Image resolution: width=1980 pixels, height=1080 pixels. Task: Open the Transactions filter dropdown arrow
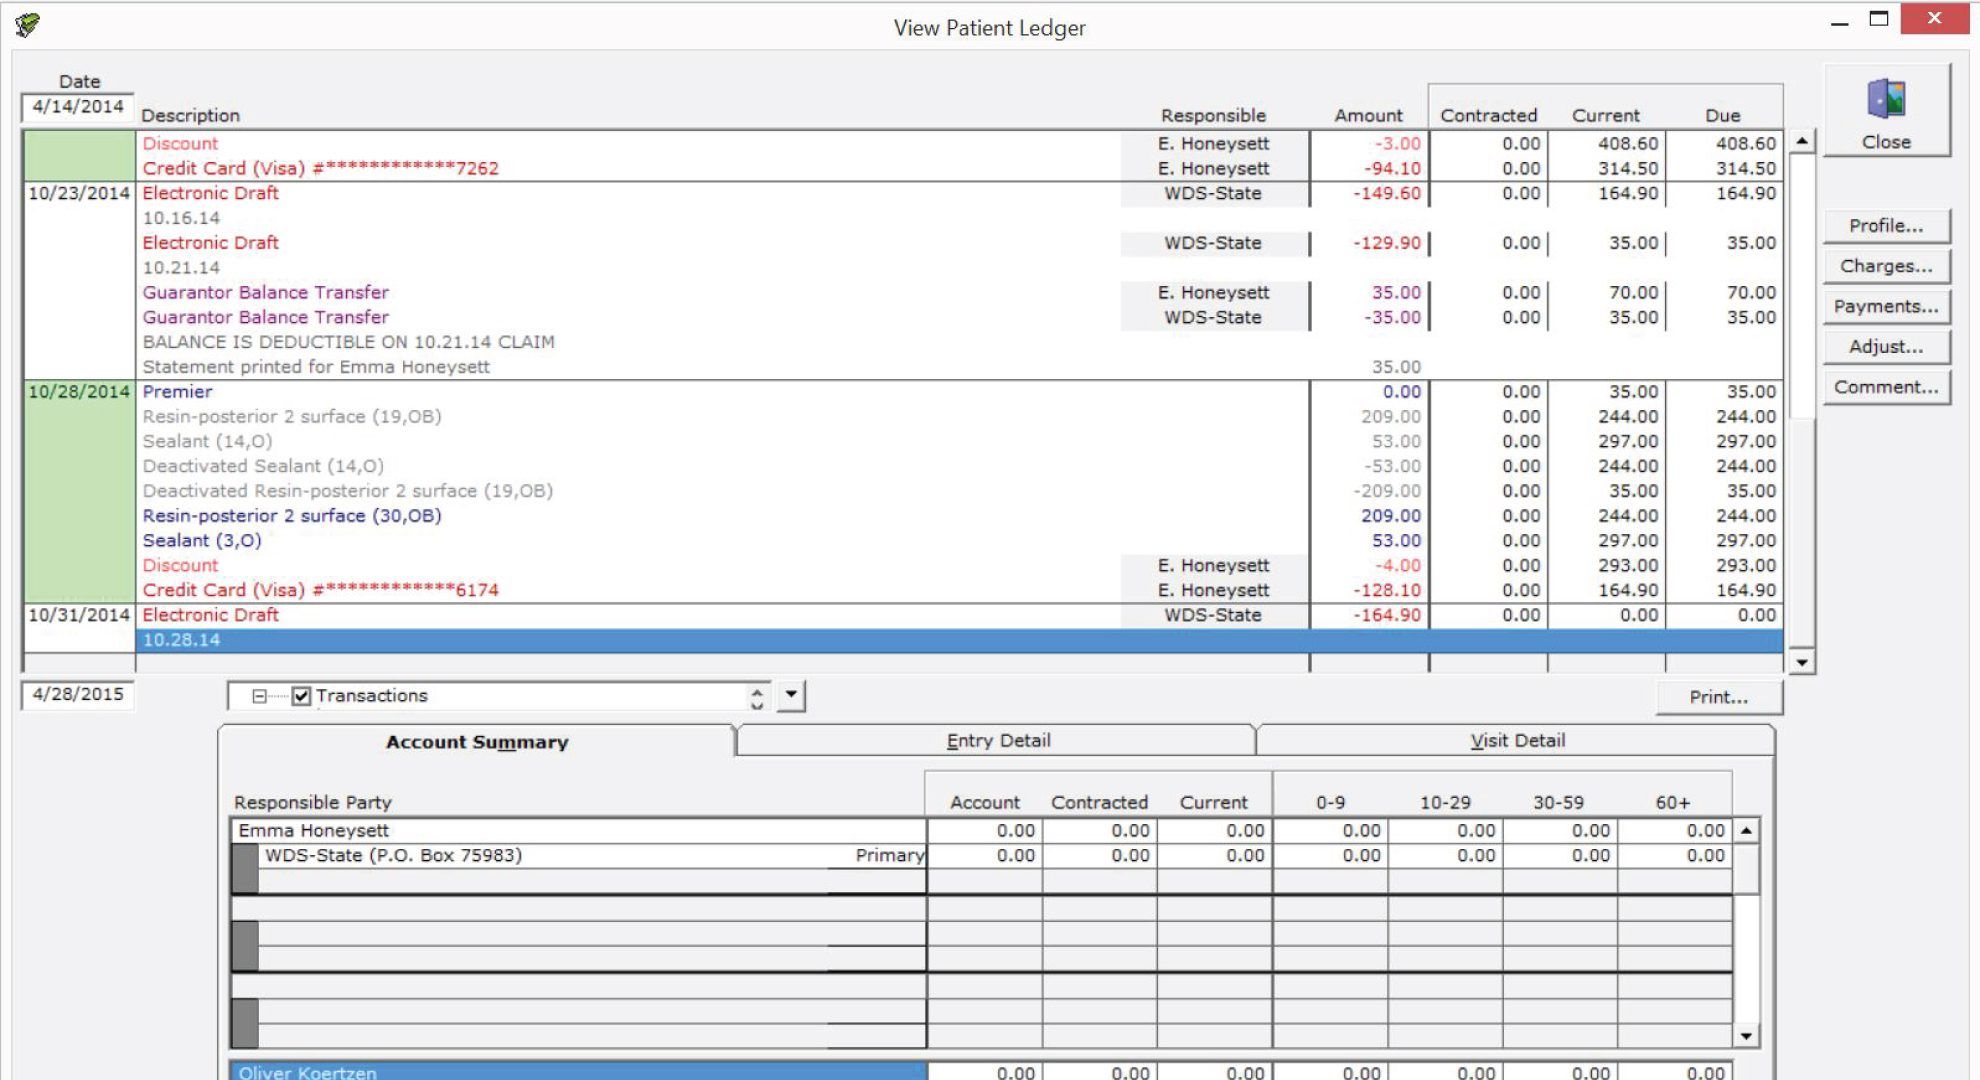[x=791, y=695]
